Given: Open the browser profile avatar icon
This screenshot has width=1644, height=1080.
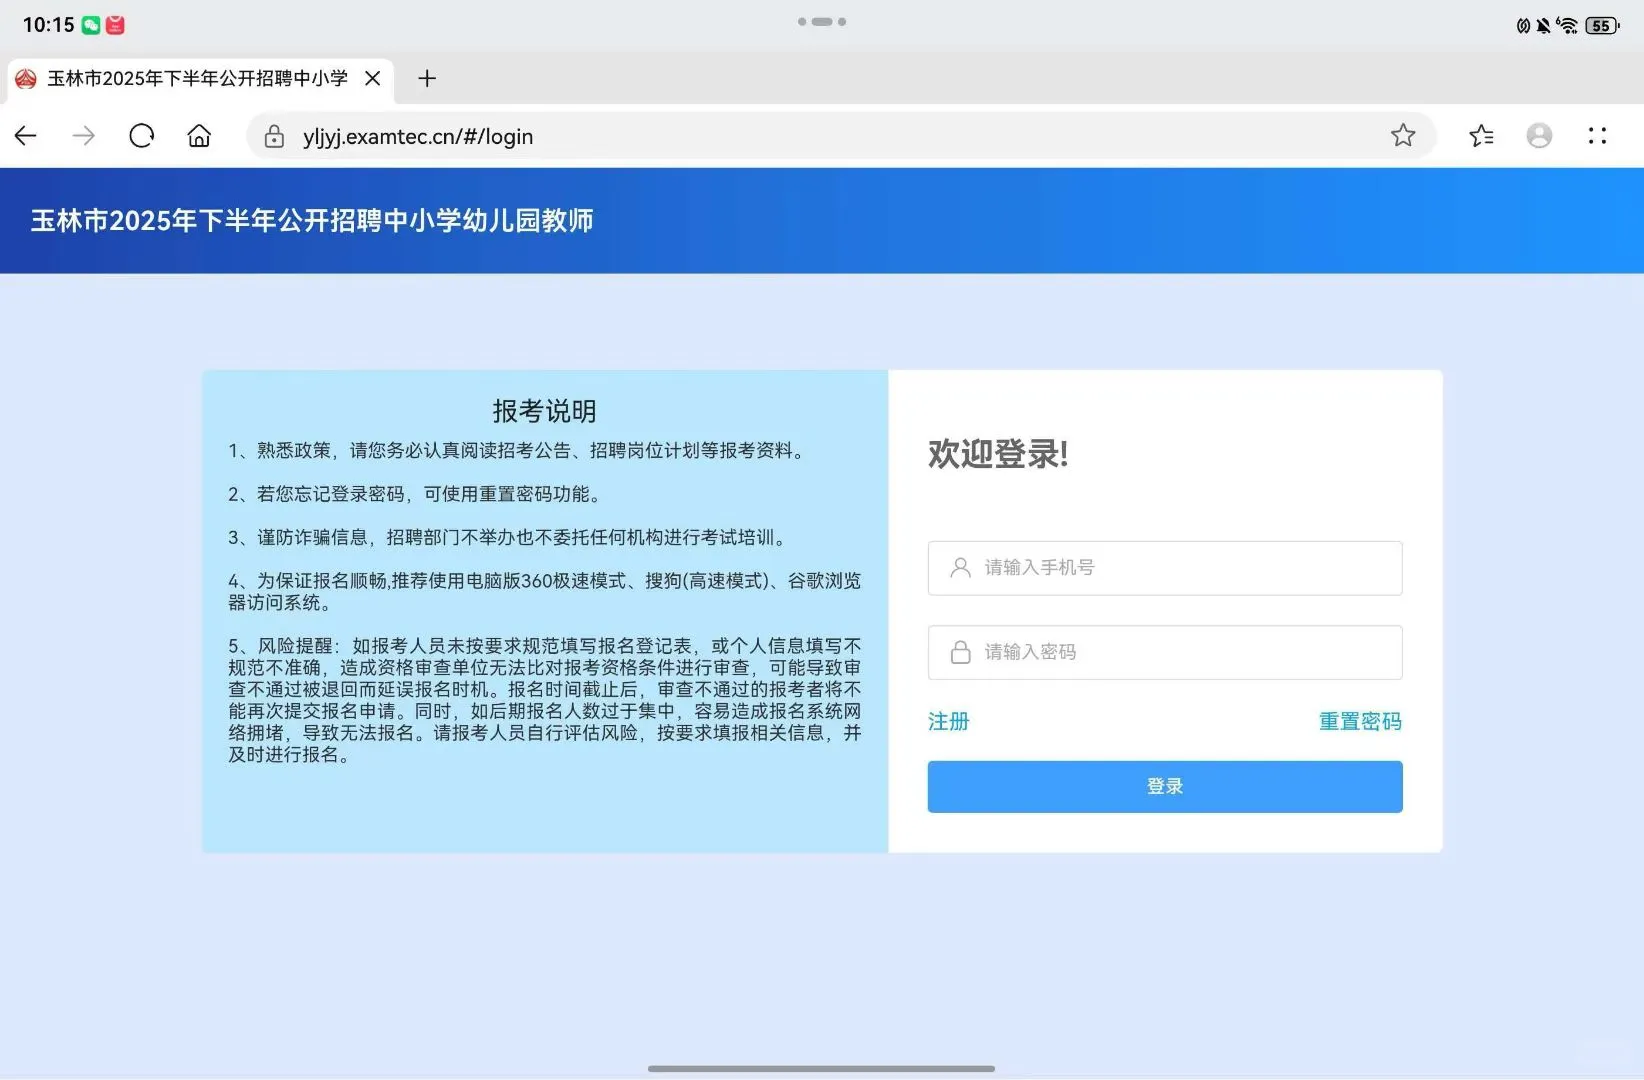Looking at the screenshot, I should pyautogui.click(x=1539, y=136).
